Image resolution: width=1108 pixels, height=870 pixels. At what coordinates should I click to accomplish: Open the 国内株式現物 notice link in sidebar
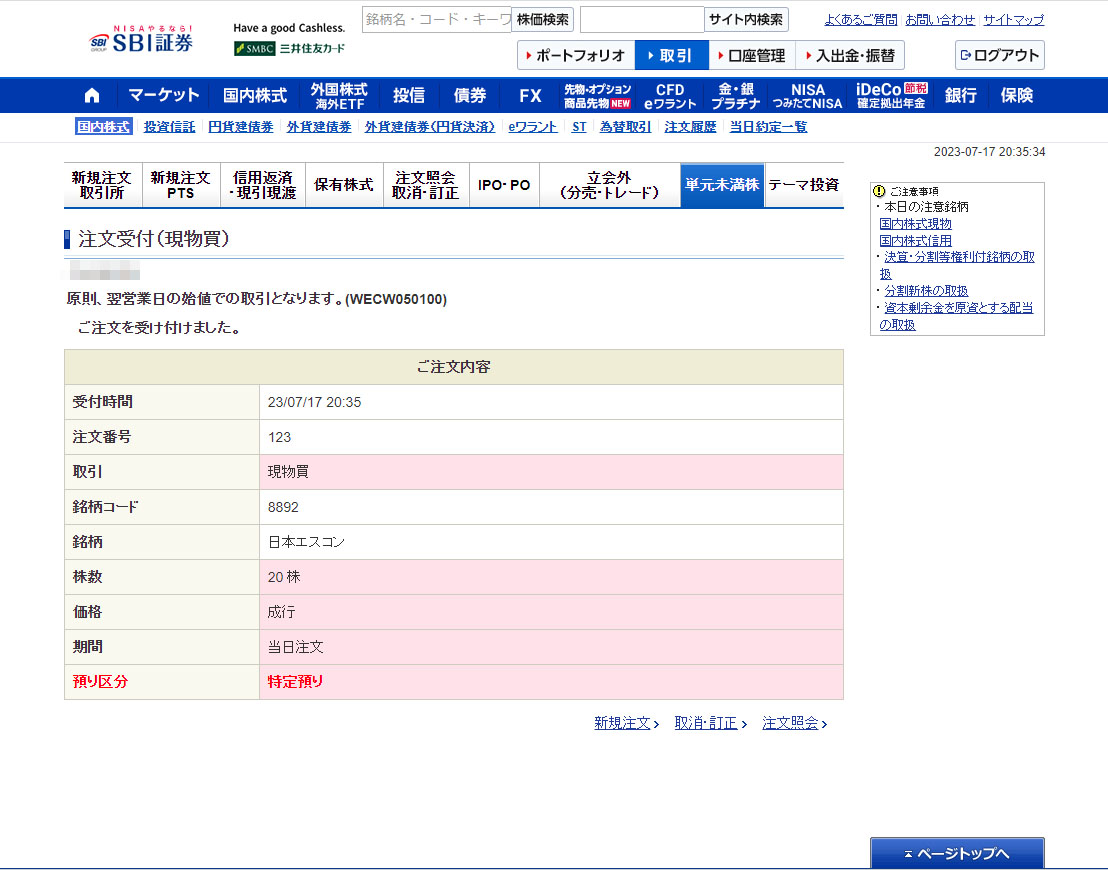click(x=915, y=224)
